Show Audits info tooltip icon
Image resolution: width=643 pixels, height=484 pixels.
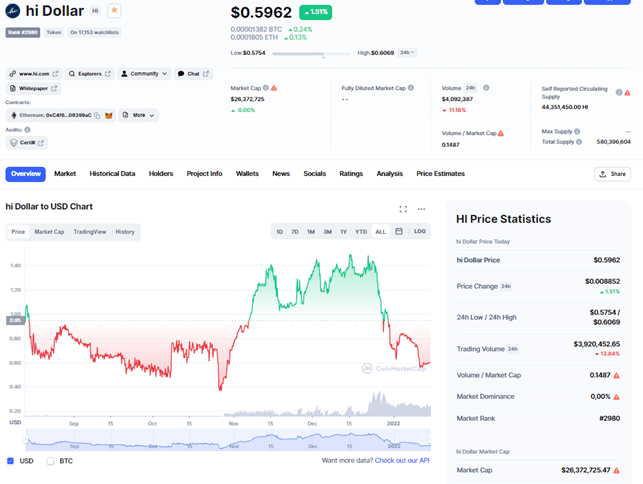27,130
